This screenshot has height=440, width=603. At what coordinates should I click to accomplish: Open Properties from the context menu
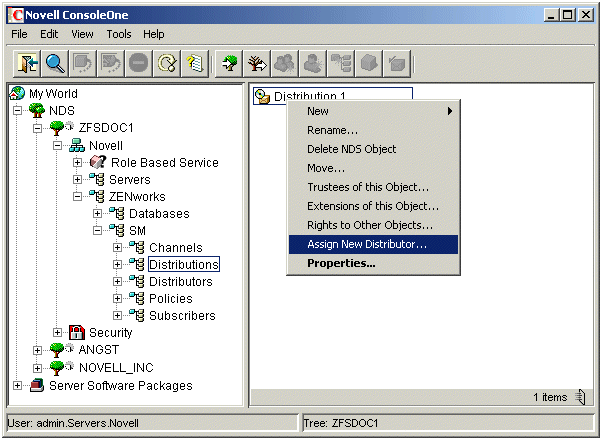tap(373, 263)
